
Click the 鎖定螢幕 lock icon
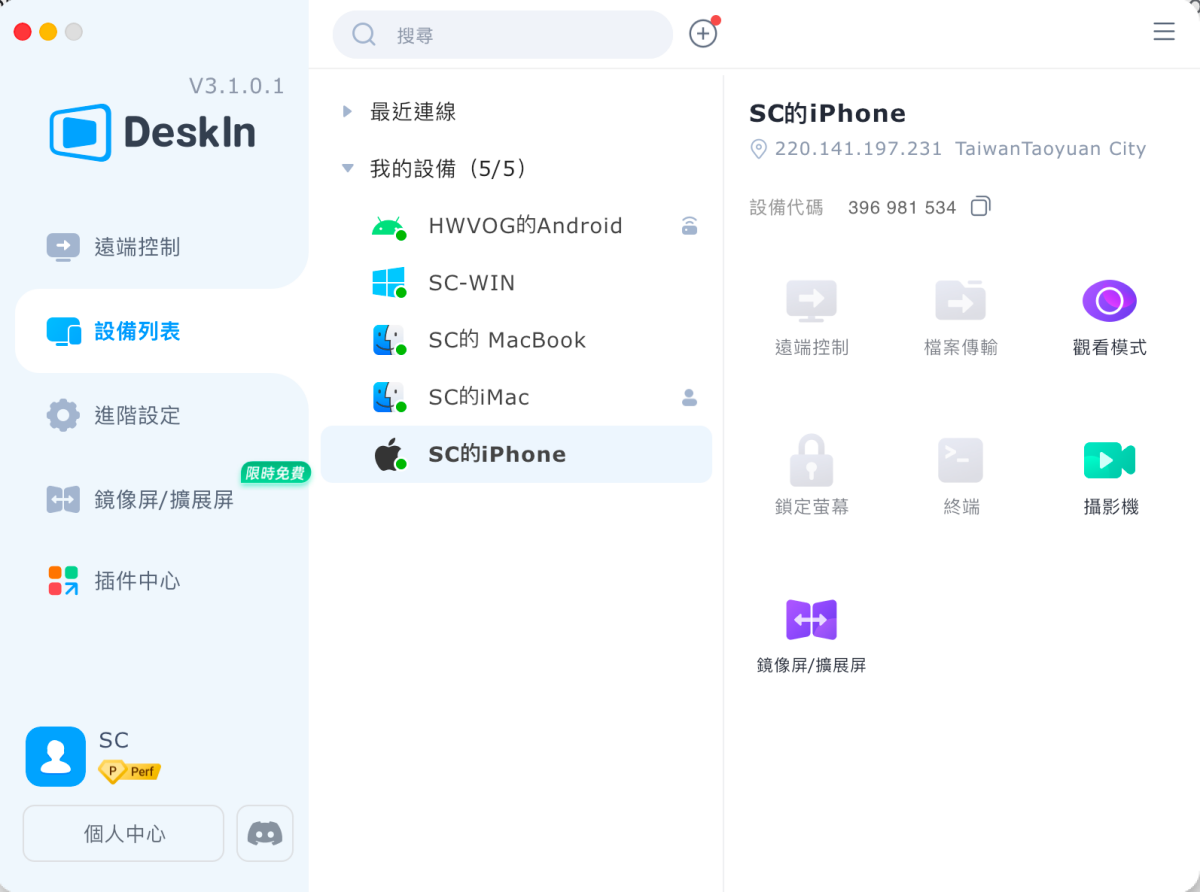[x=811, y=460]
